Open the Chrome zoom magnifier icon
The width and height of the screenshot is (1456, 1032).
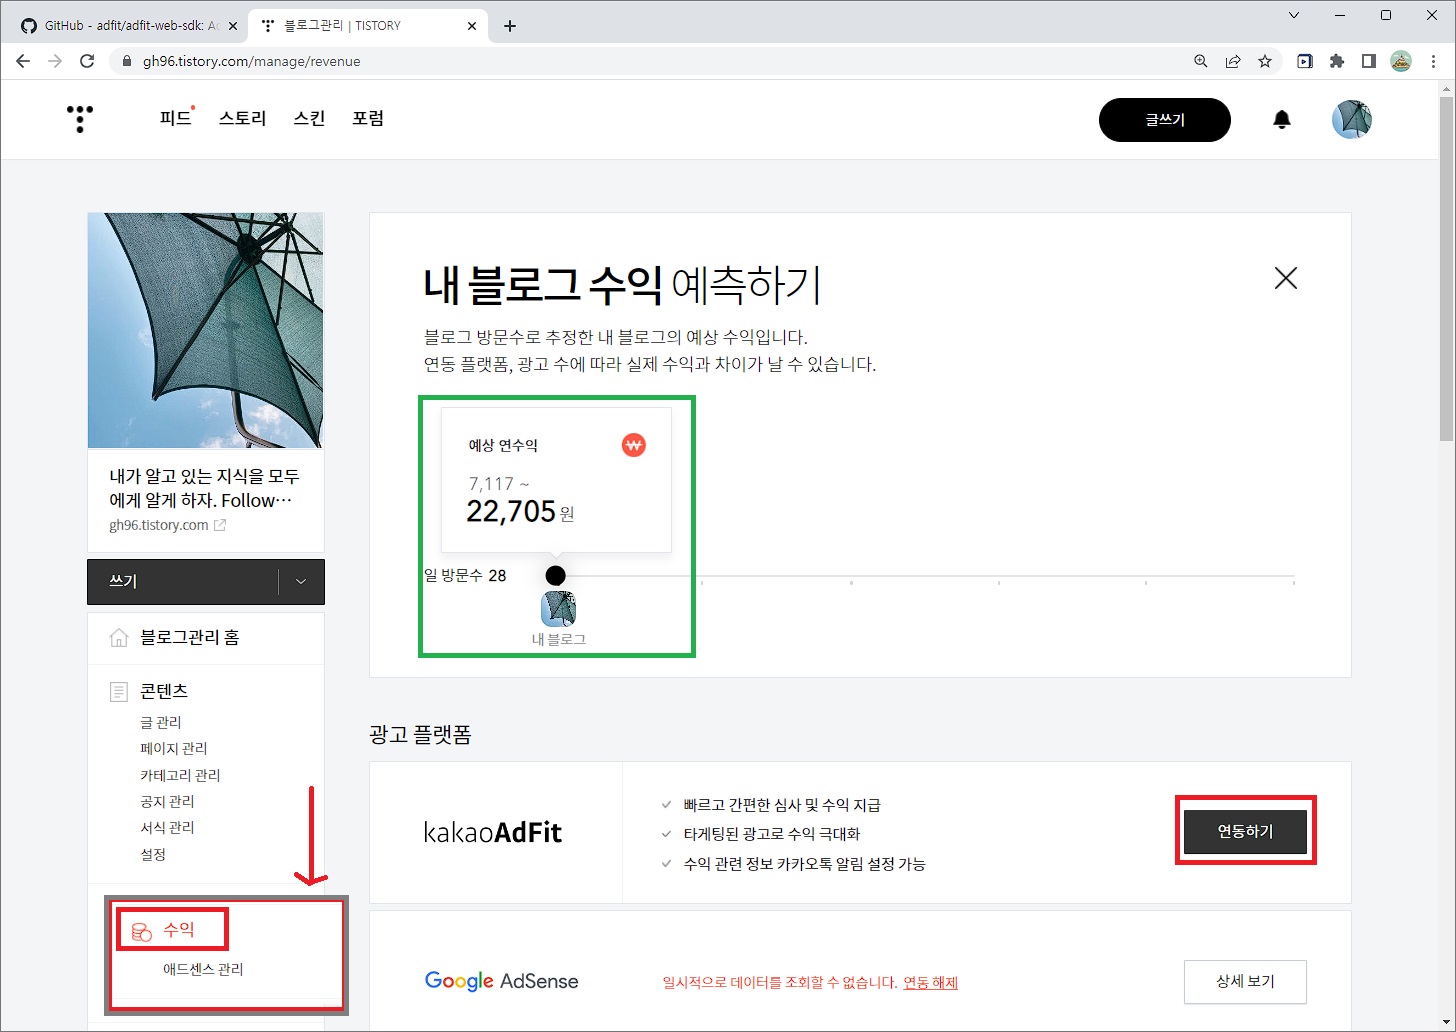click(x=1201, y=61)
